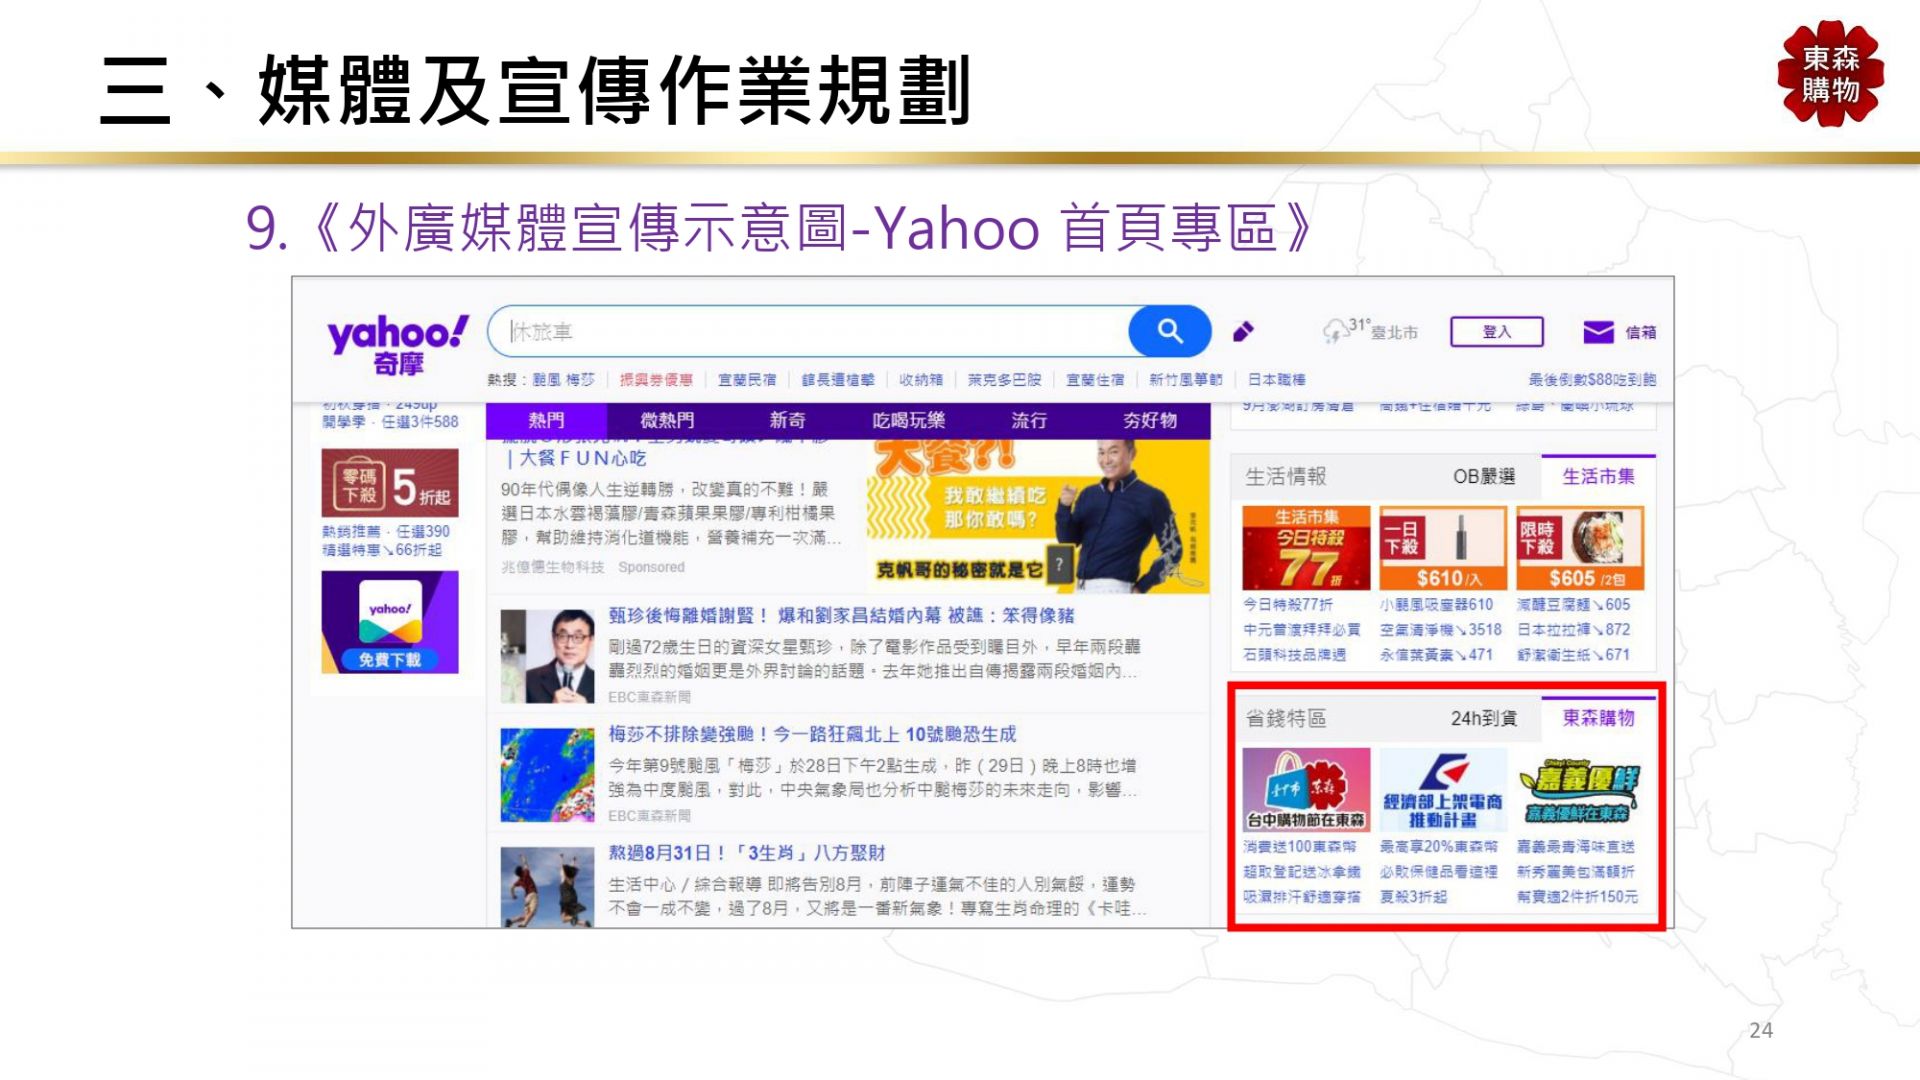Click 最後倒數$88吃到飽 link
Viewport: 1920px width, 1080px height.
[x=1592, y=379]
